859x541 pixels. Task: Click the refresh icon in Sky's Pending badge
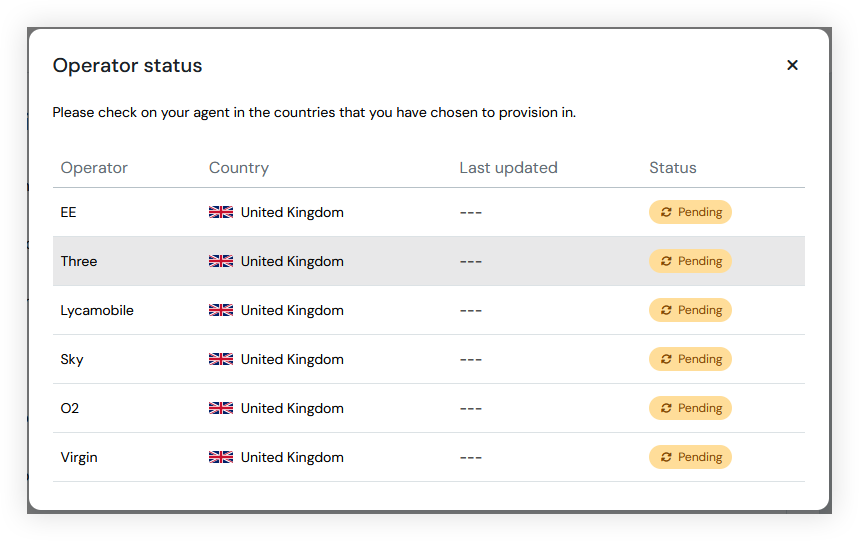pos(666,359)
